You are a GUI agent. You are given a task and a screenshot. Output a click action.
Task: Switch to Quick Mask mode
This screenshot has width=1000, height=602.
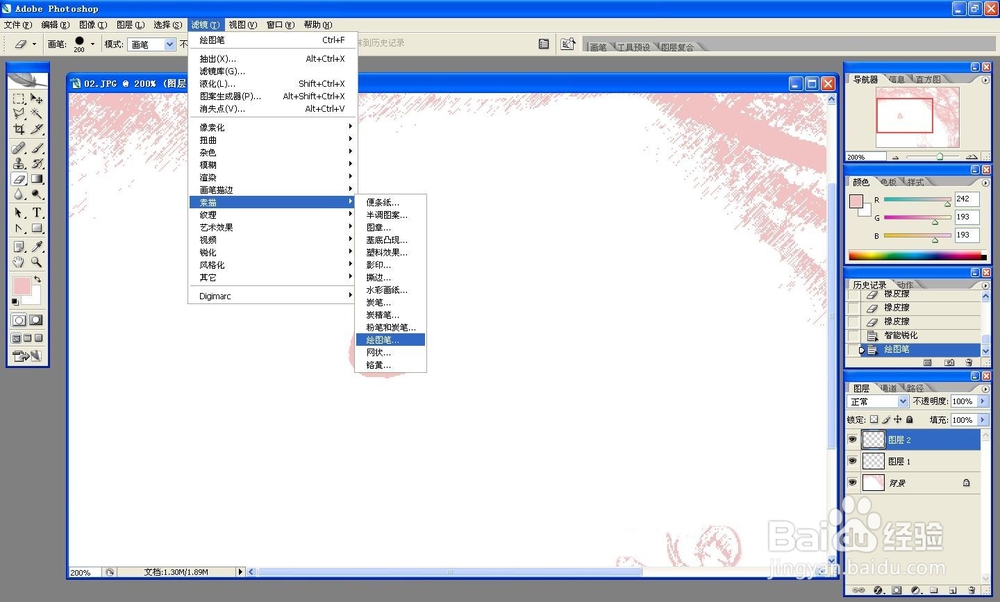point(36,320)
